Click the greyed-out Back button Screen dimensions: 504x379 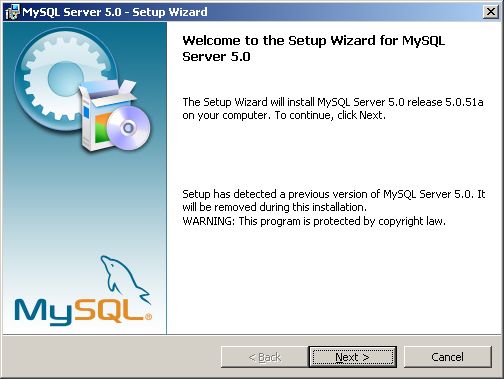coord(265,357)
